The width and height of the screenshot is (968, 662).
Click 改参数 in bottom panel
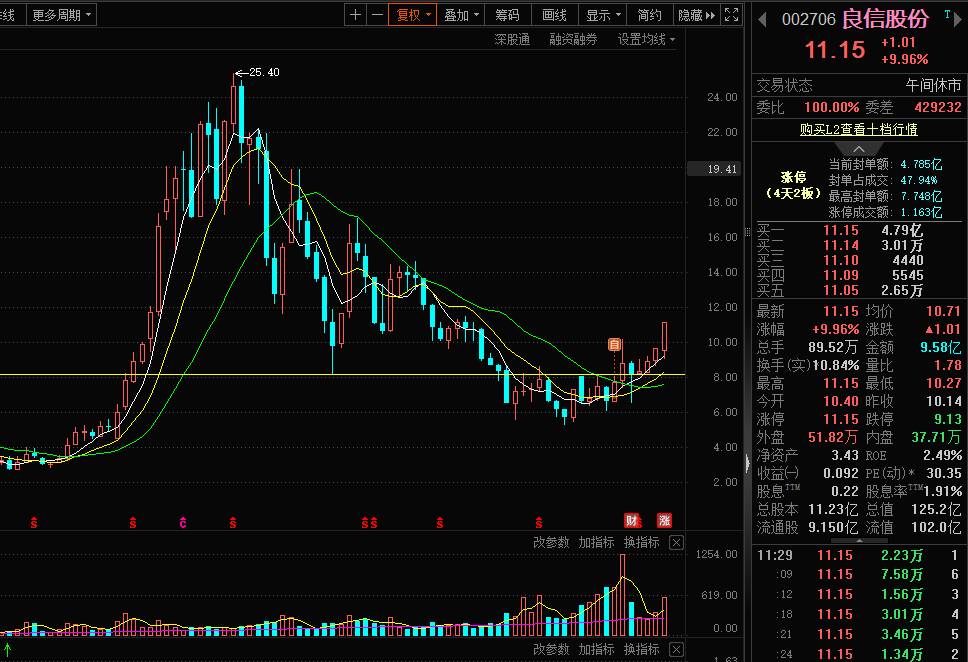(551, 650)
